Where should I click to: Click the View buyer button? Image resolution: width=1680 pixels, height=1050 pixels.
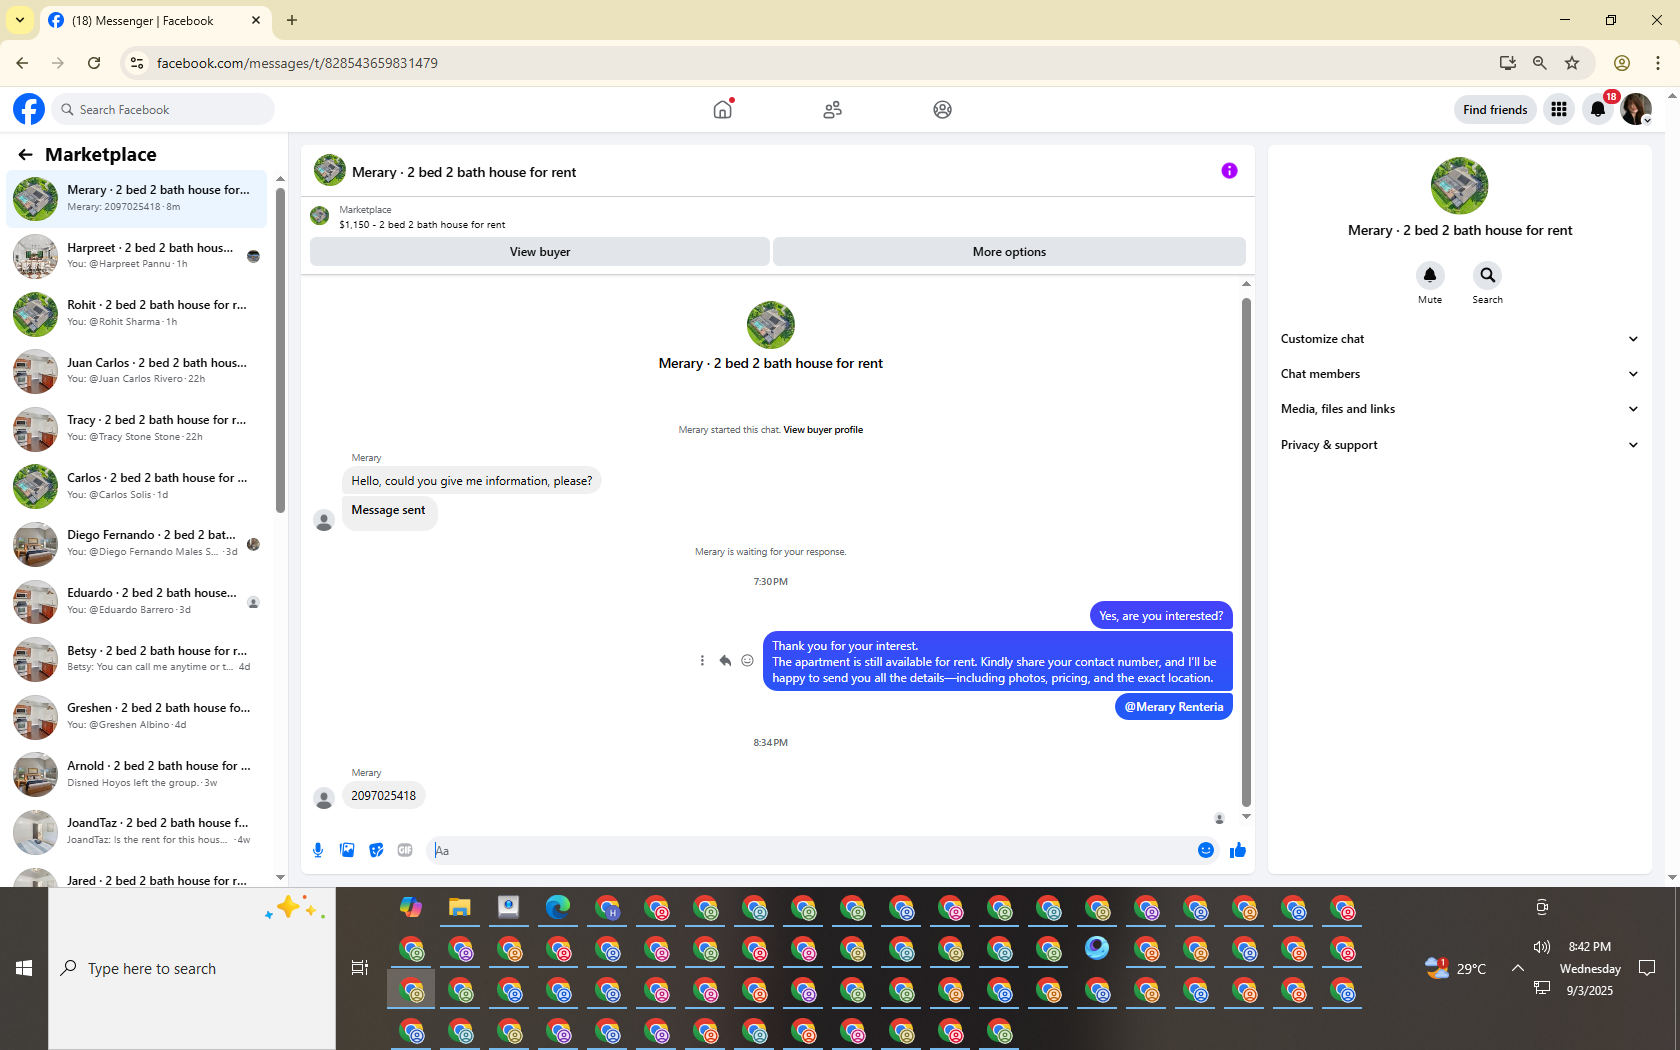tap(540, 252)
